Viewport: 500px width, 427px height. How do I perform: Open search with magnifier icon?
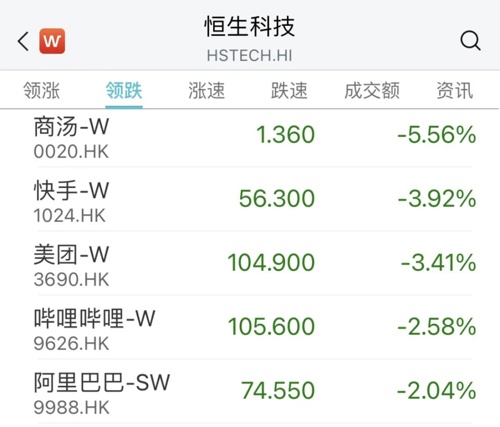tap(470, 41)
